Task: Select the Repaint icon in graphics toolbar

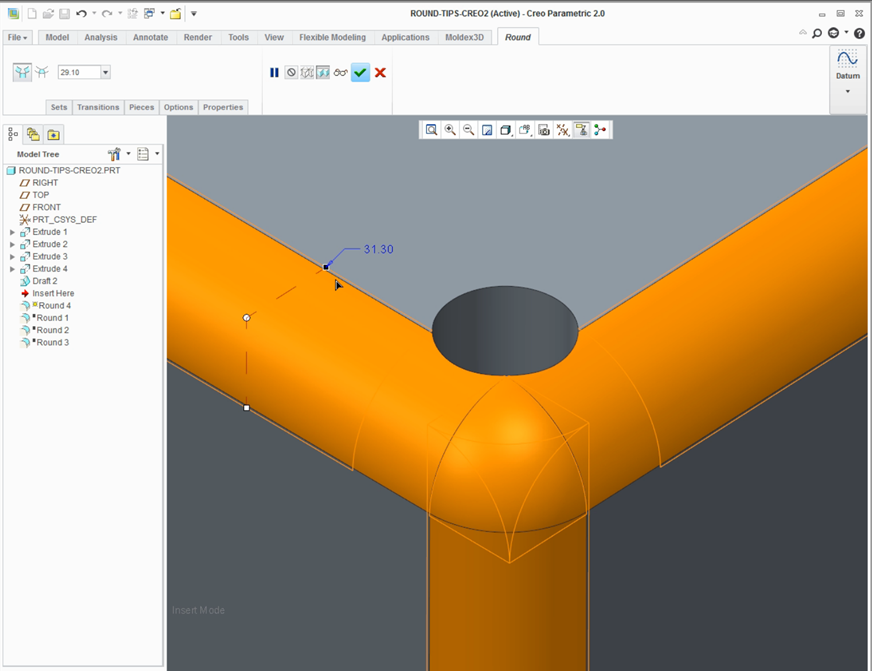Action: [x=487, y=129]
